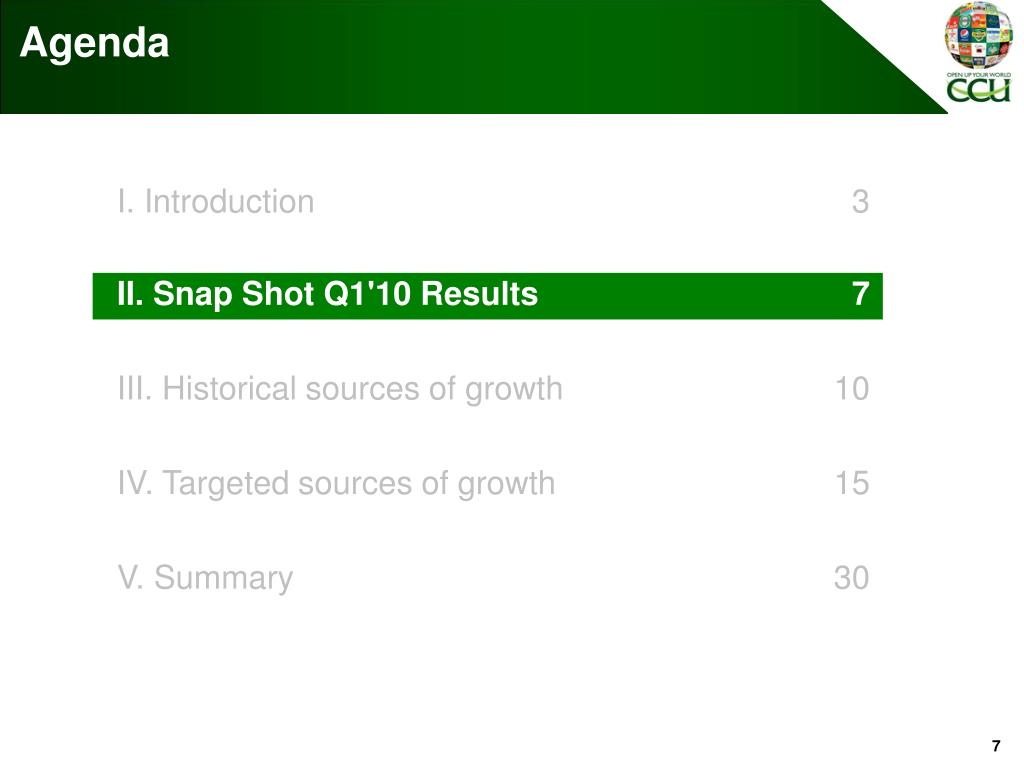Click the CCU globe logo
The width and height of the screenshot is (1024, 768).
pyautogui.click(x=978, y=35)
